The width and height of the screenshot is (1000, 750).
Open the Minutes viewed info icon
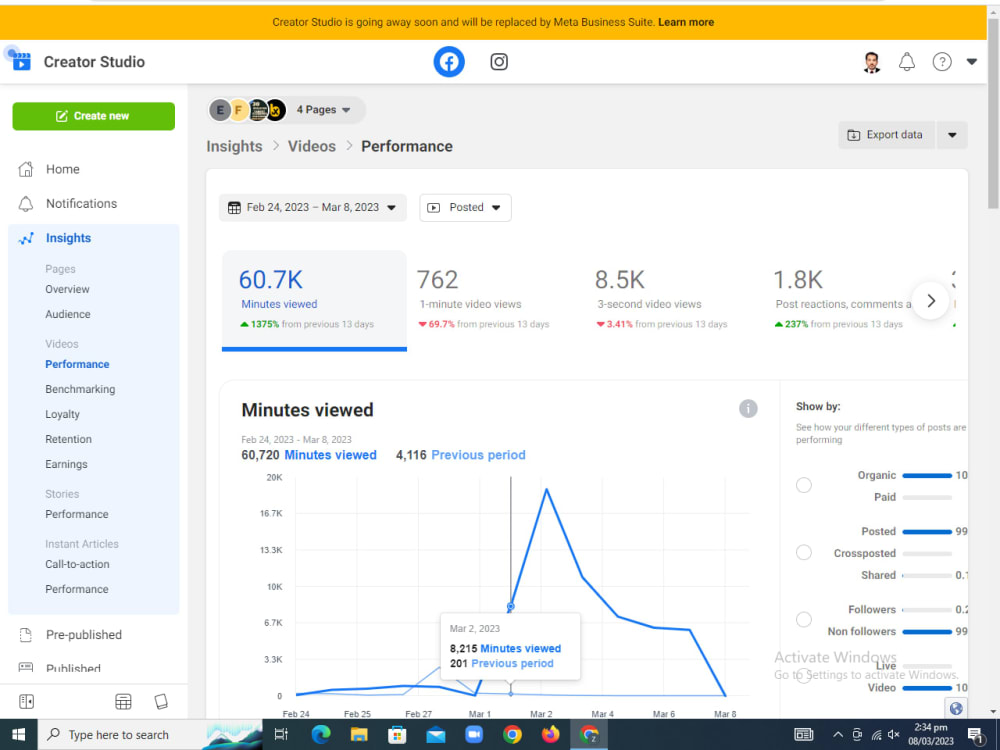[x=748, y=409]
